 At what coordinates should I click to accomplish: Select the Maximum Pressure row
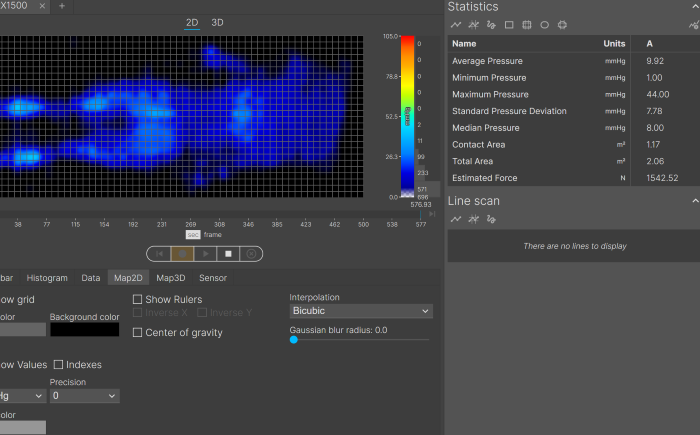(x=574, y=94)
